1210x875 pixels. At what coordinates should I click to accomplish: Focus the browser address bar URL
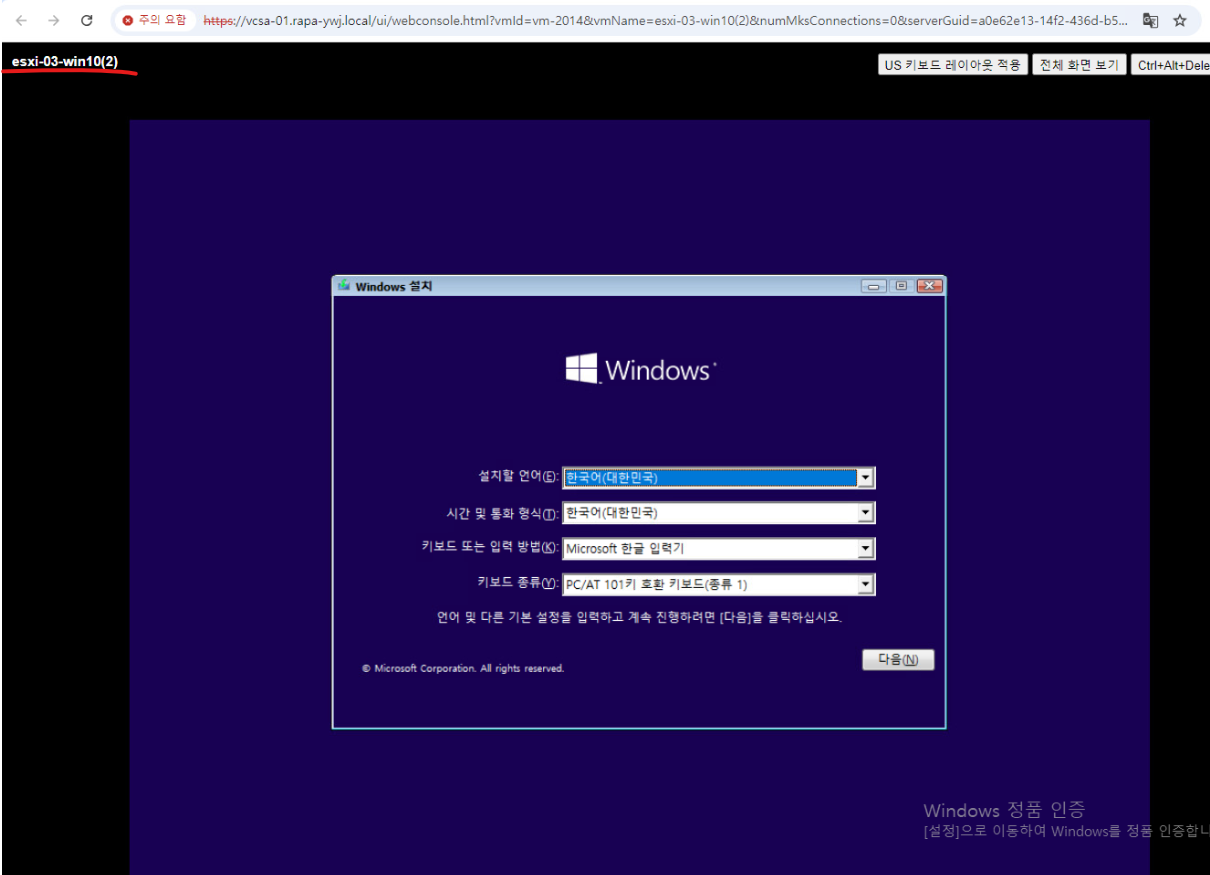pyautogui.click(x=665, y=20)
